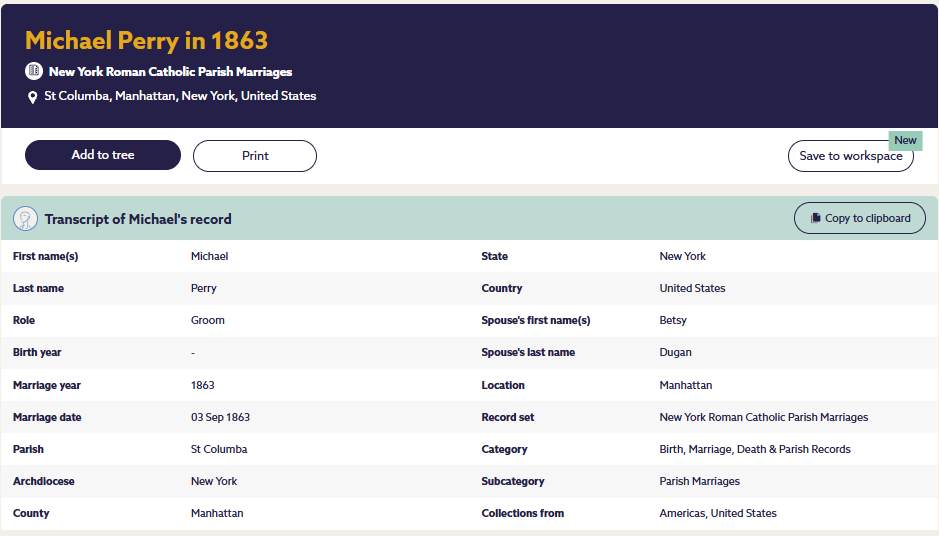
Task: Click the County value Manhattan
Action: point(217,513)
